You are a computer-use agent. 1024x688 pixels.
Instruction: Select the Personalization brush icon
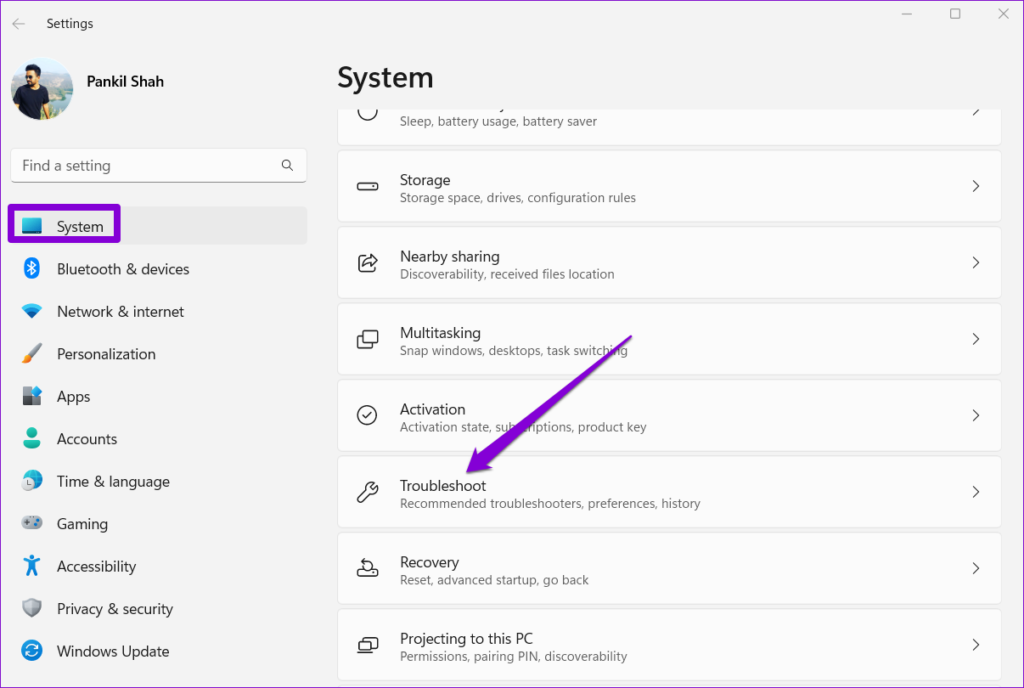point(31,354)
